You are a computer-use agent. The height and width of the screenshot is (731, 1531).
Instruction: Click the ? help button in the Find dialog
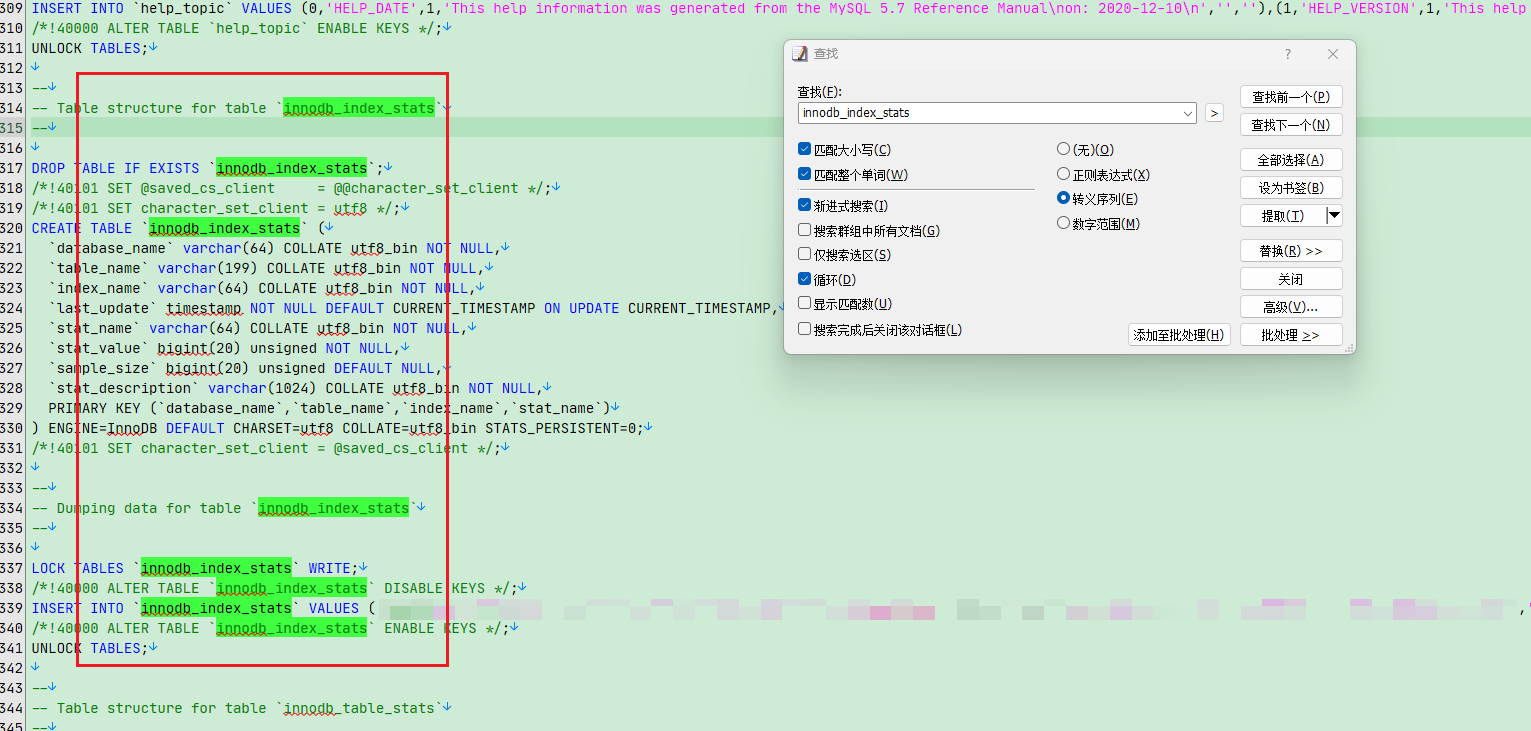[x=1288, y=54]
